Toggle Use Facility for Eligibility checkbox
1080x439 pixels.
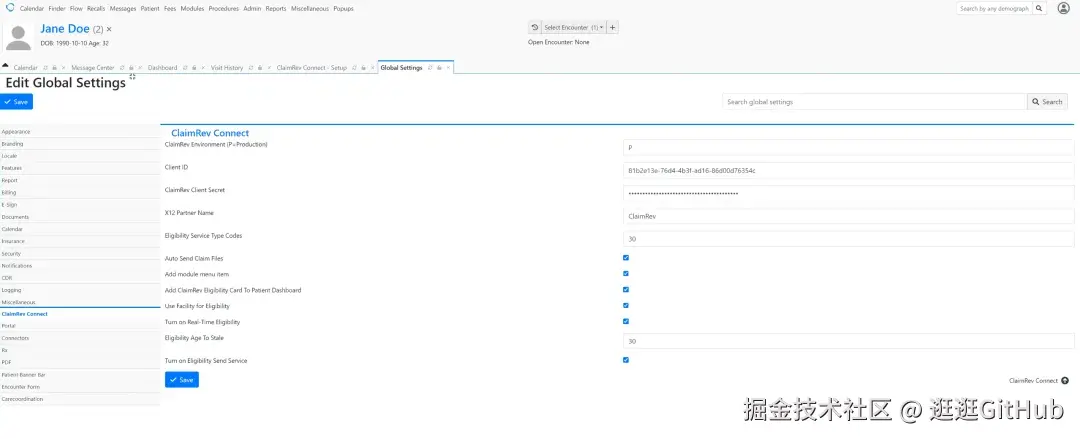[x=625, y=305]
